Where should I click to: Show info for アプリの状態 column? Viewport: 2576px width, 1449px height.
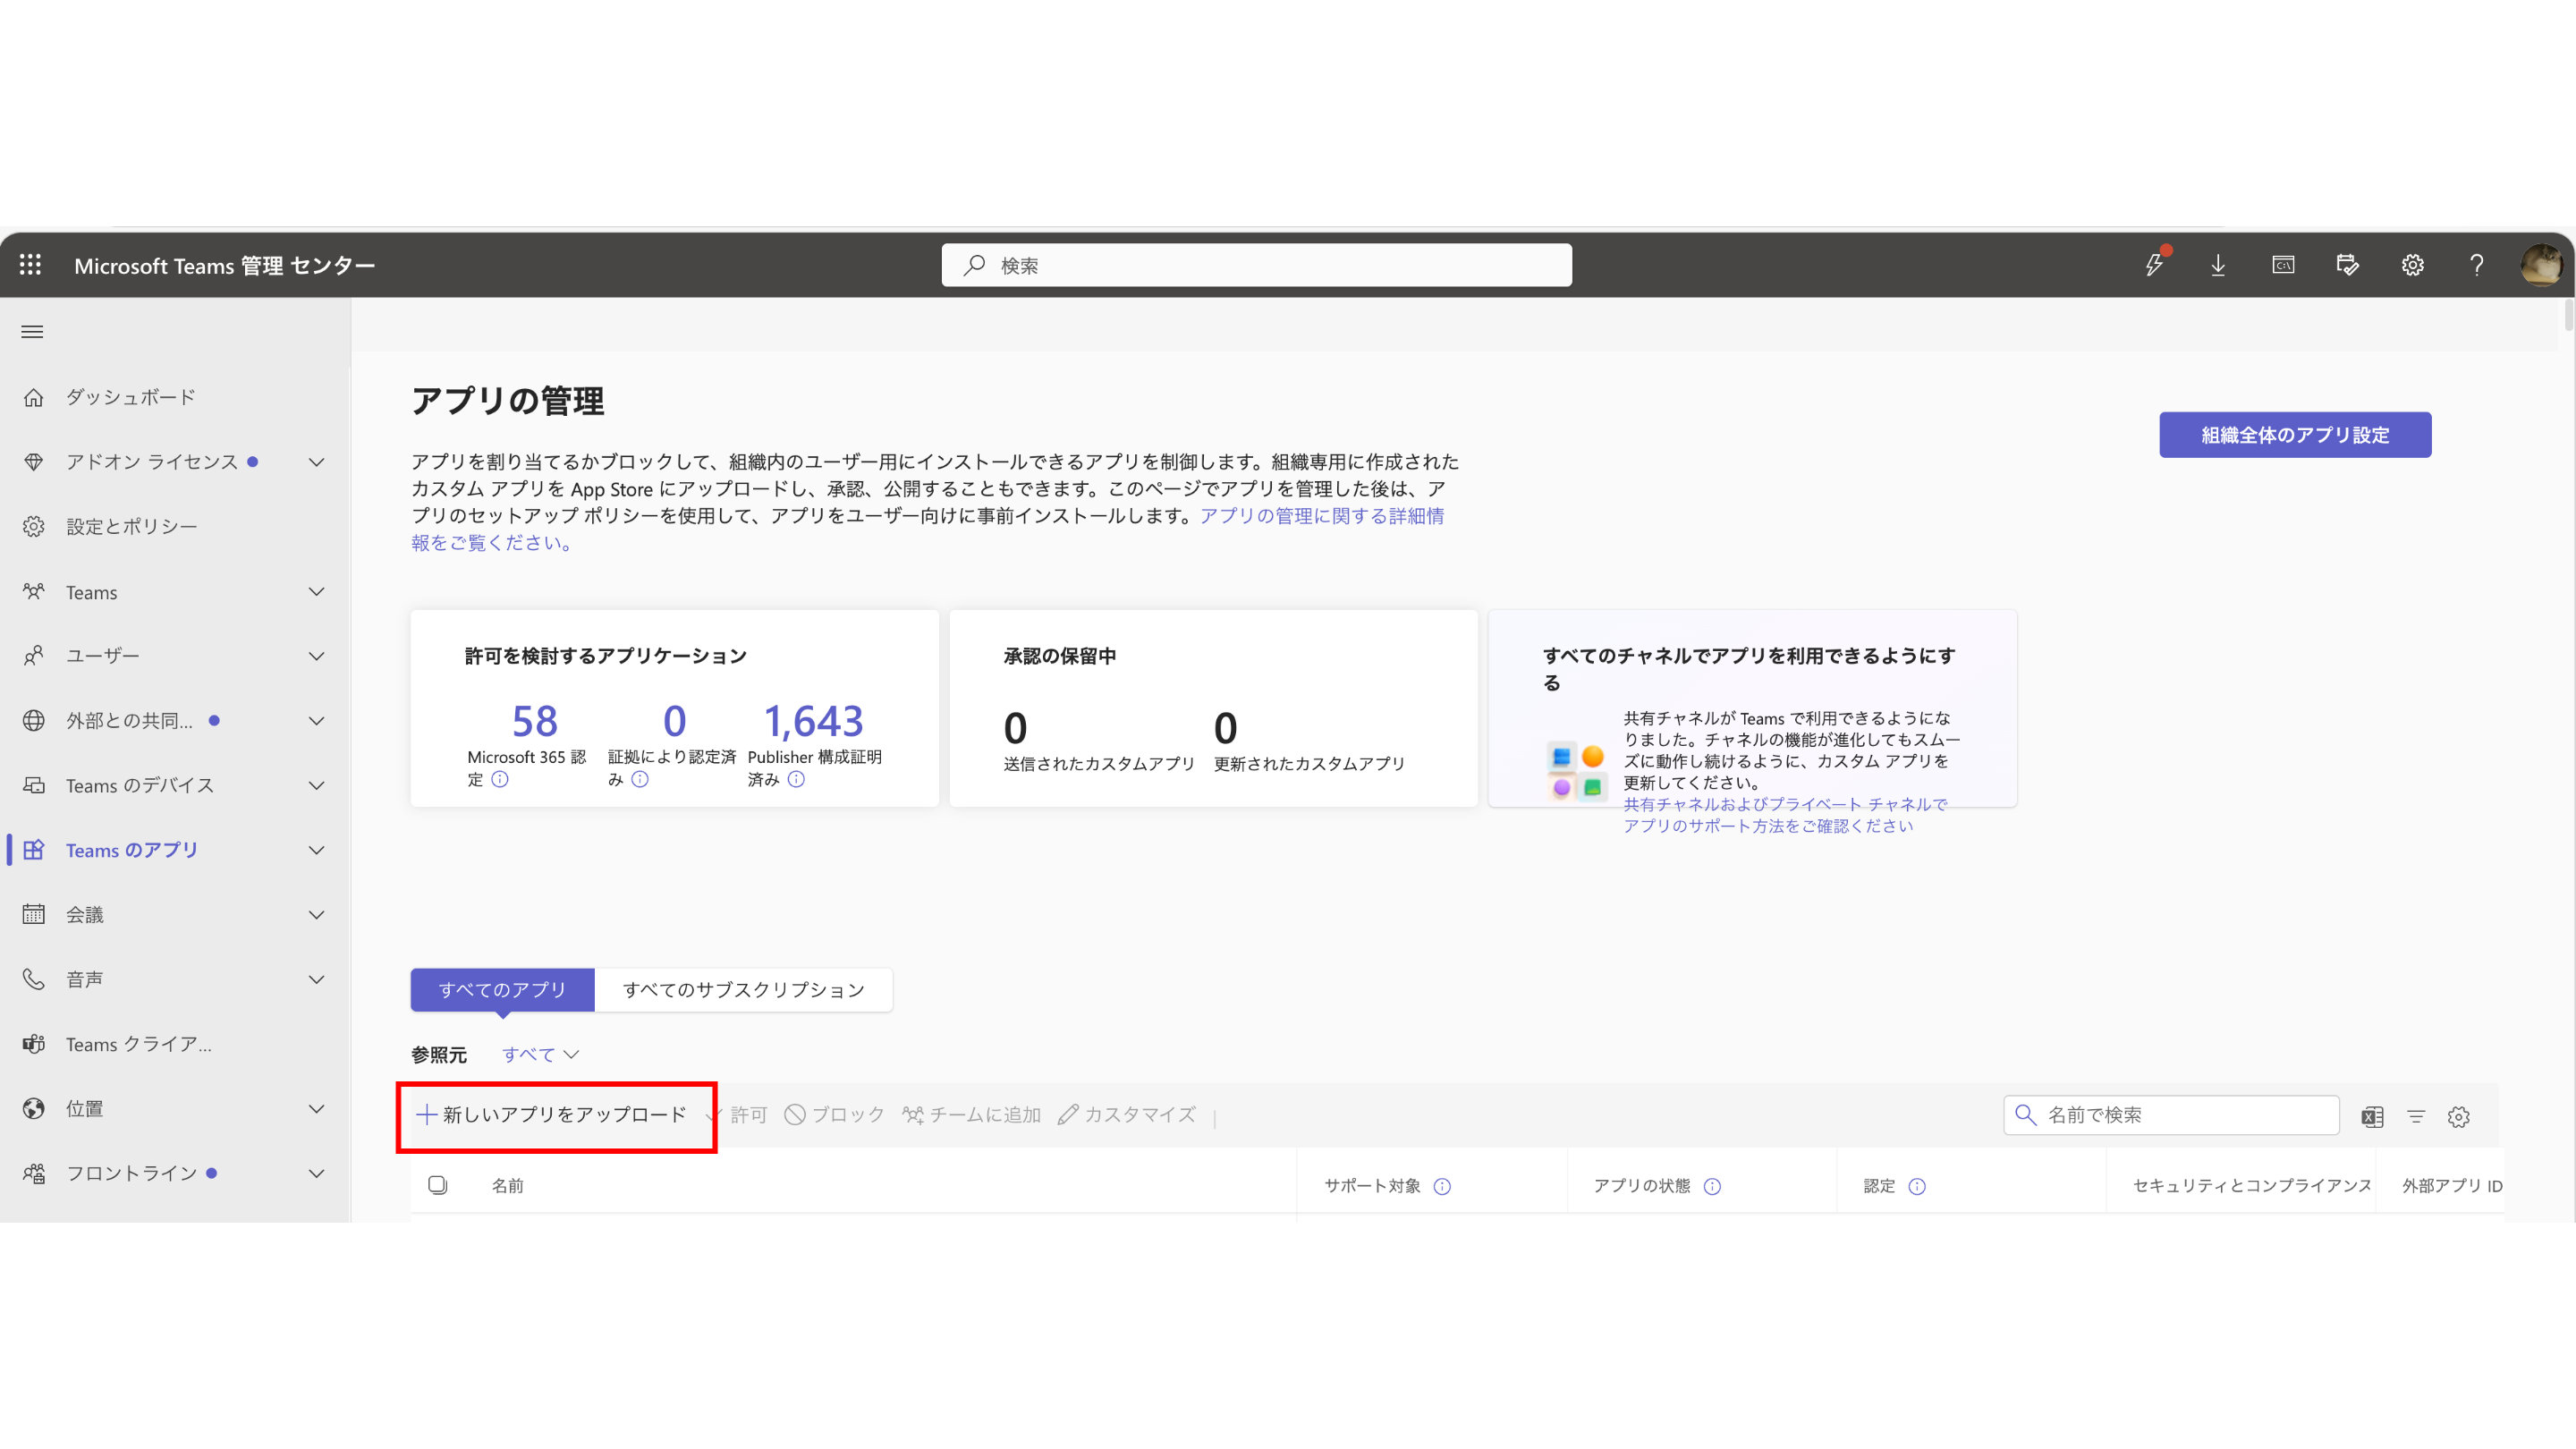[1712, 1186]
